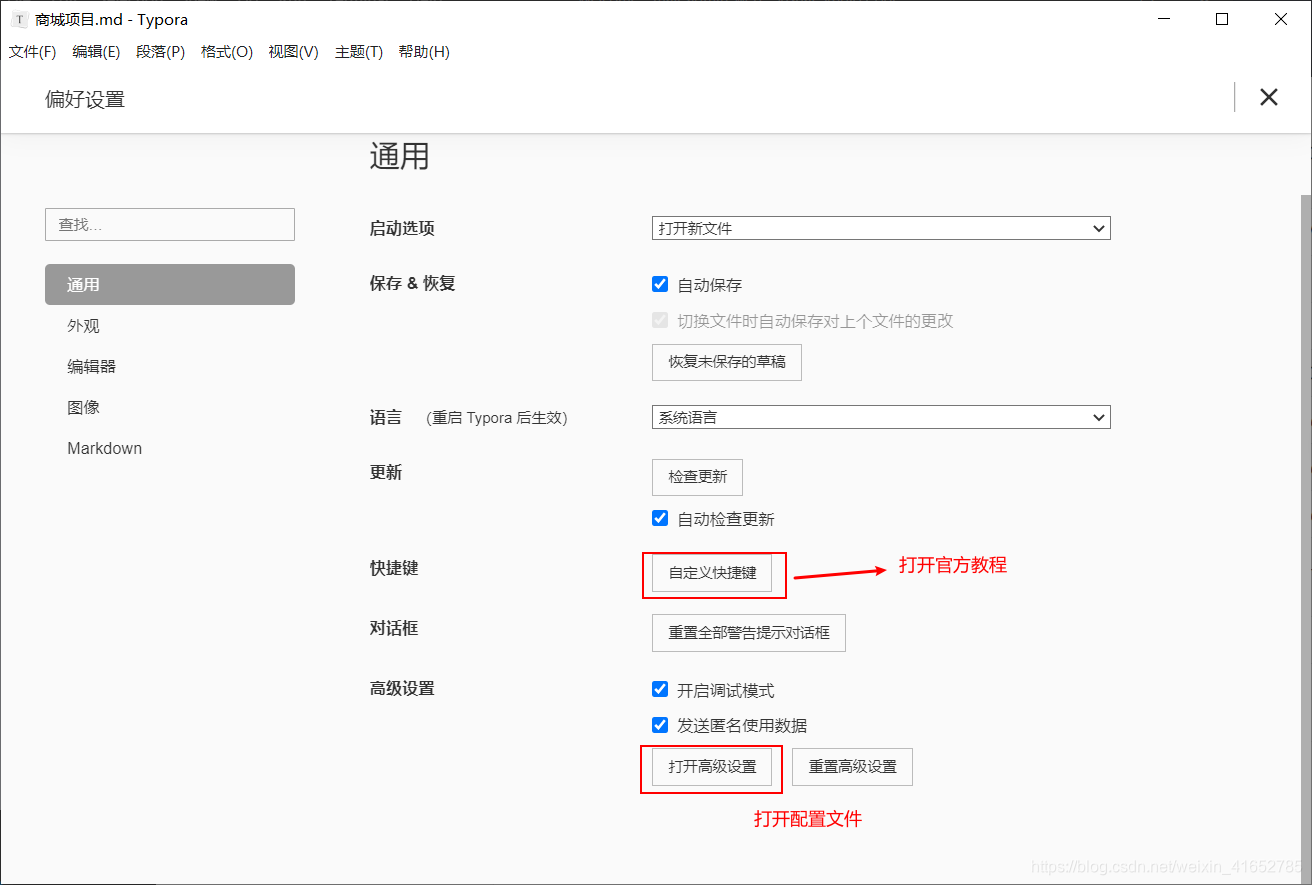Click the 偏好设置 header title
This screenshot has width=1312, height=885.
(85, 99)
